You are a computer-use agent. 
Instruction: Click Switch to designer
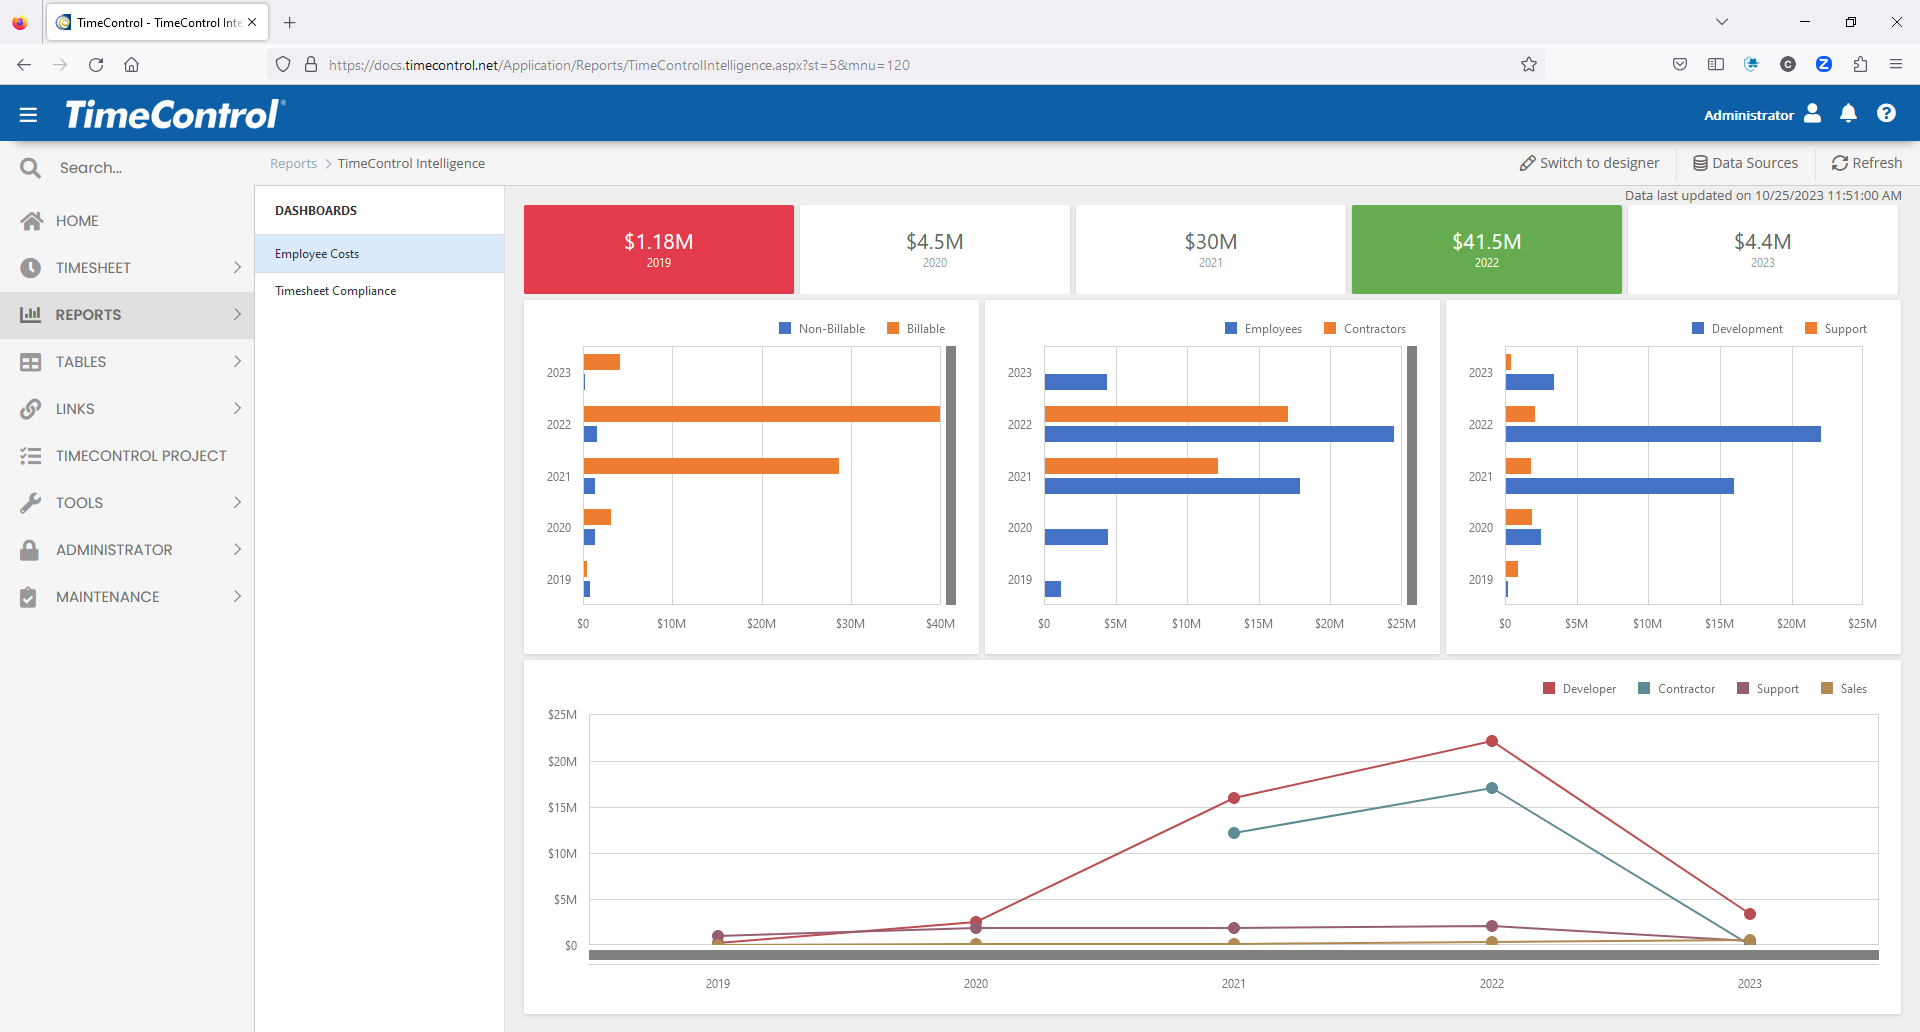click(1589, 163)
